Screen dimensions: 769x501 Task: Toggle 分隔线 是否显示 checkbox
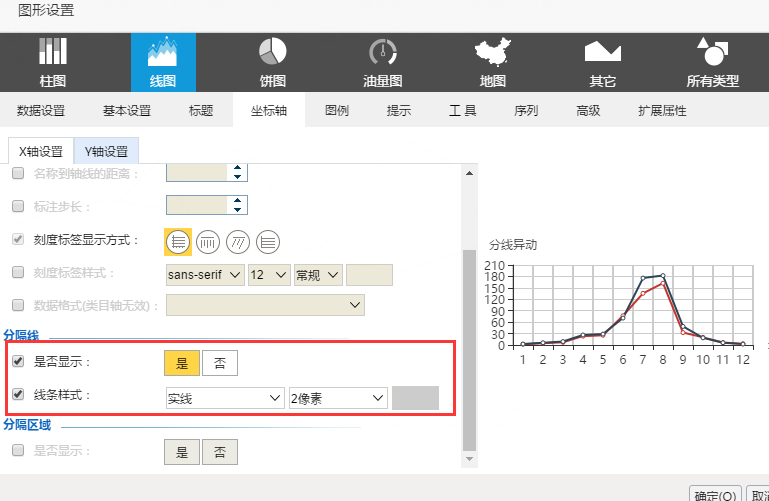(x=18, y=361)
